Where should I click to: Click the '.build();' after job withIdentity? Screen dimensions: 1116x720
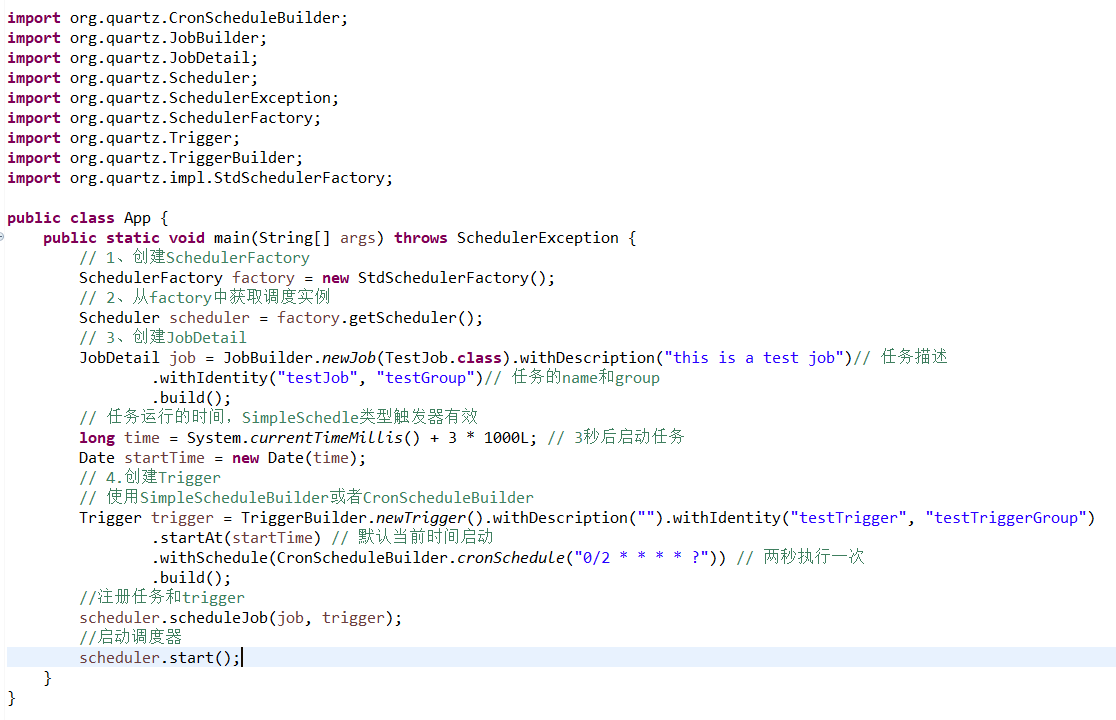click(x=191, y=397)
